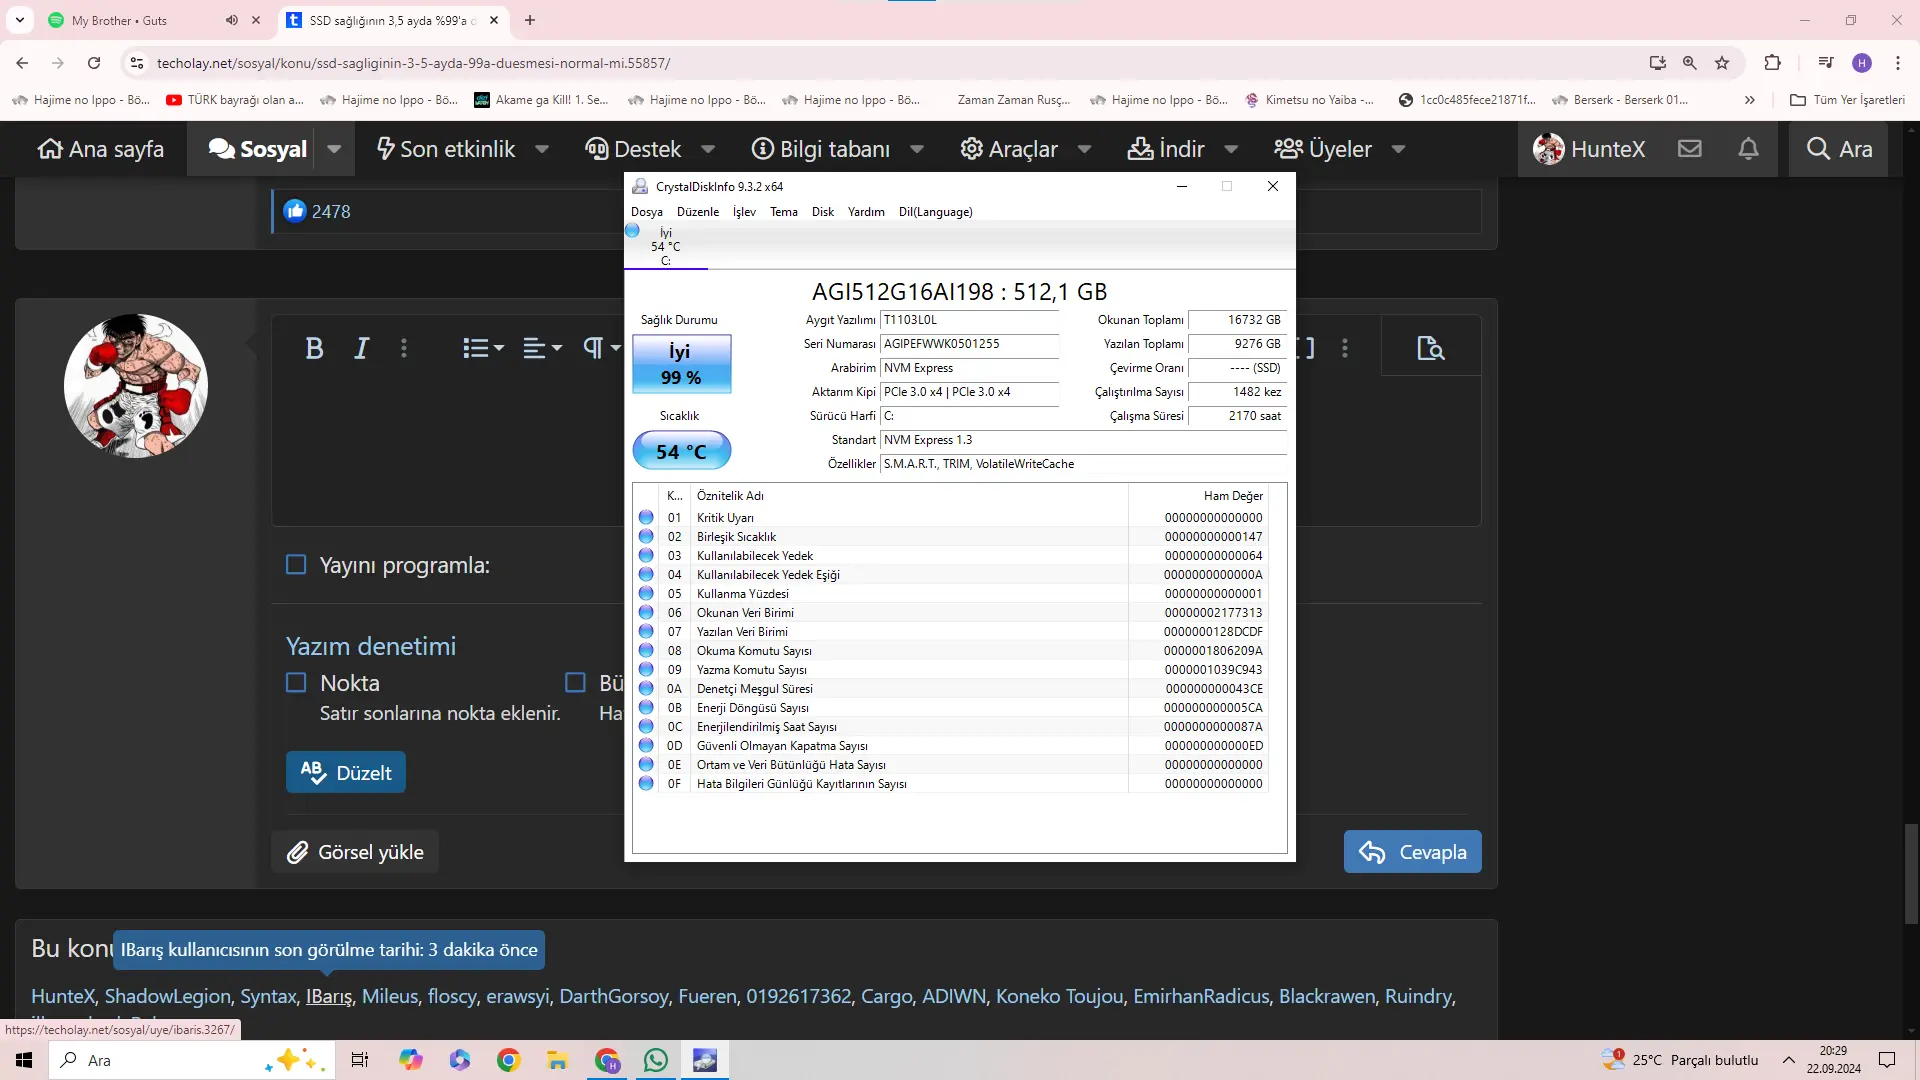Open the Chrome profile avatar H
Image resolution: width=1920 pixels, height=1080 pixels.
[x=1862, y=63]
